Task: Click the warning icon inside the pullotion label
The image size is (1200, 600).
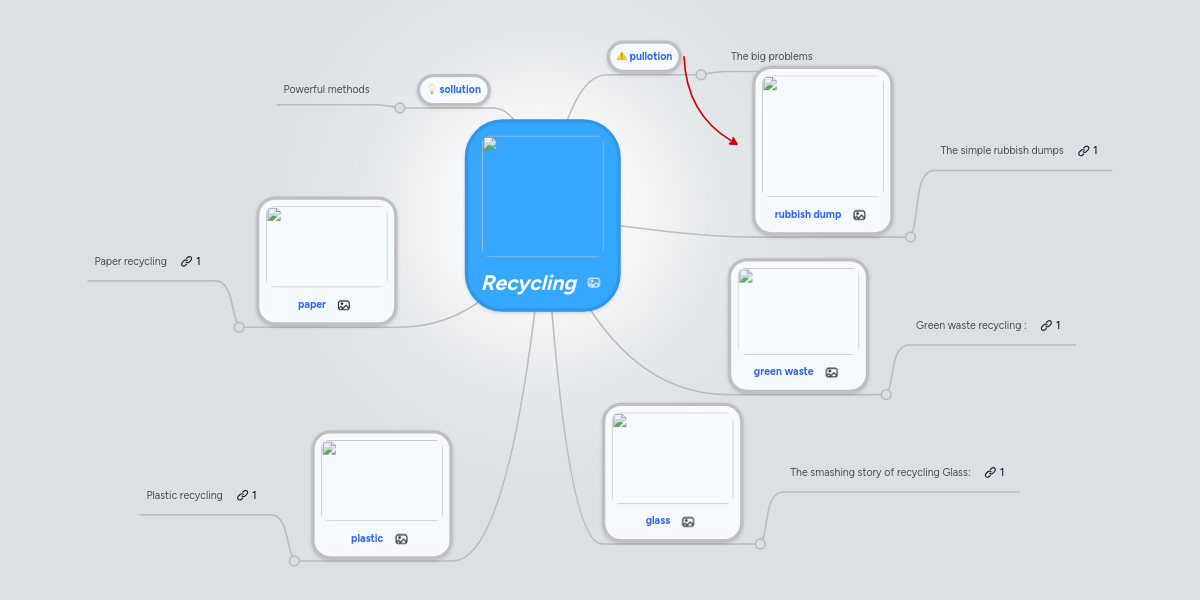Action: coord(623,56)
